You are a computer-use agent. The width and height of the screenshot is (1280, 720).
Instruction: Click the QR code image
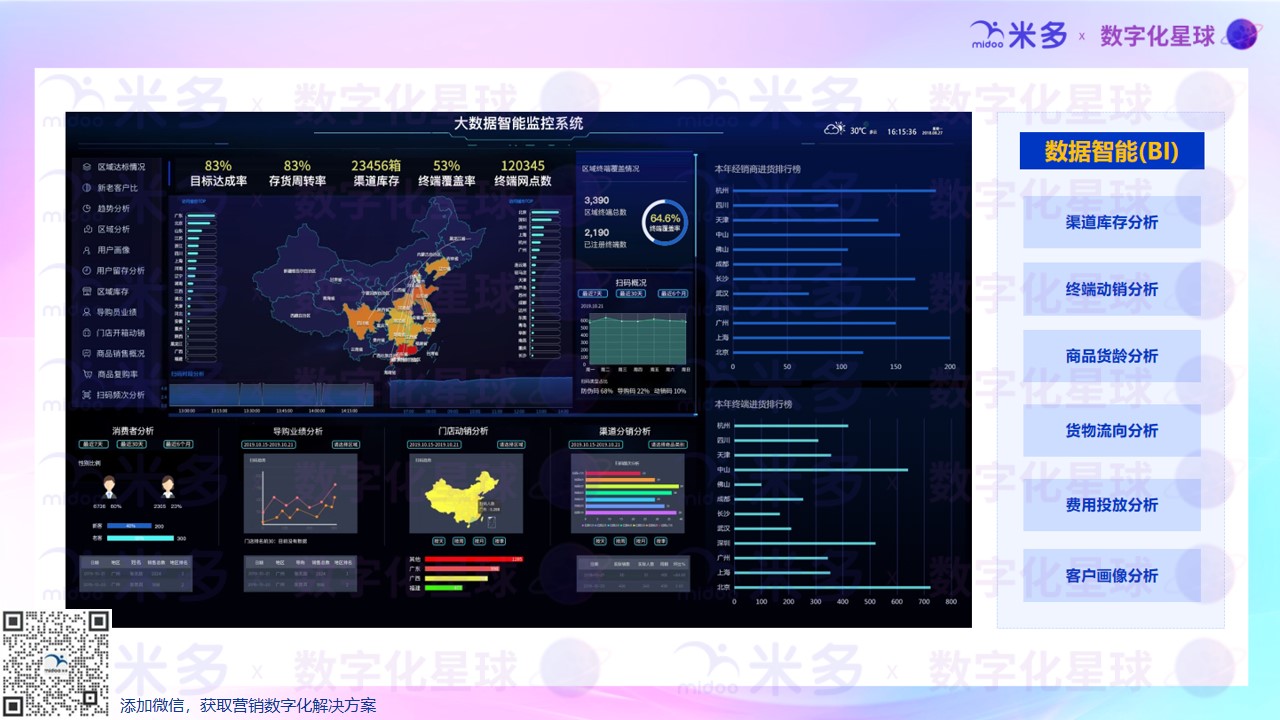tap(56, 663)
